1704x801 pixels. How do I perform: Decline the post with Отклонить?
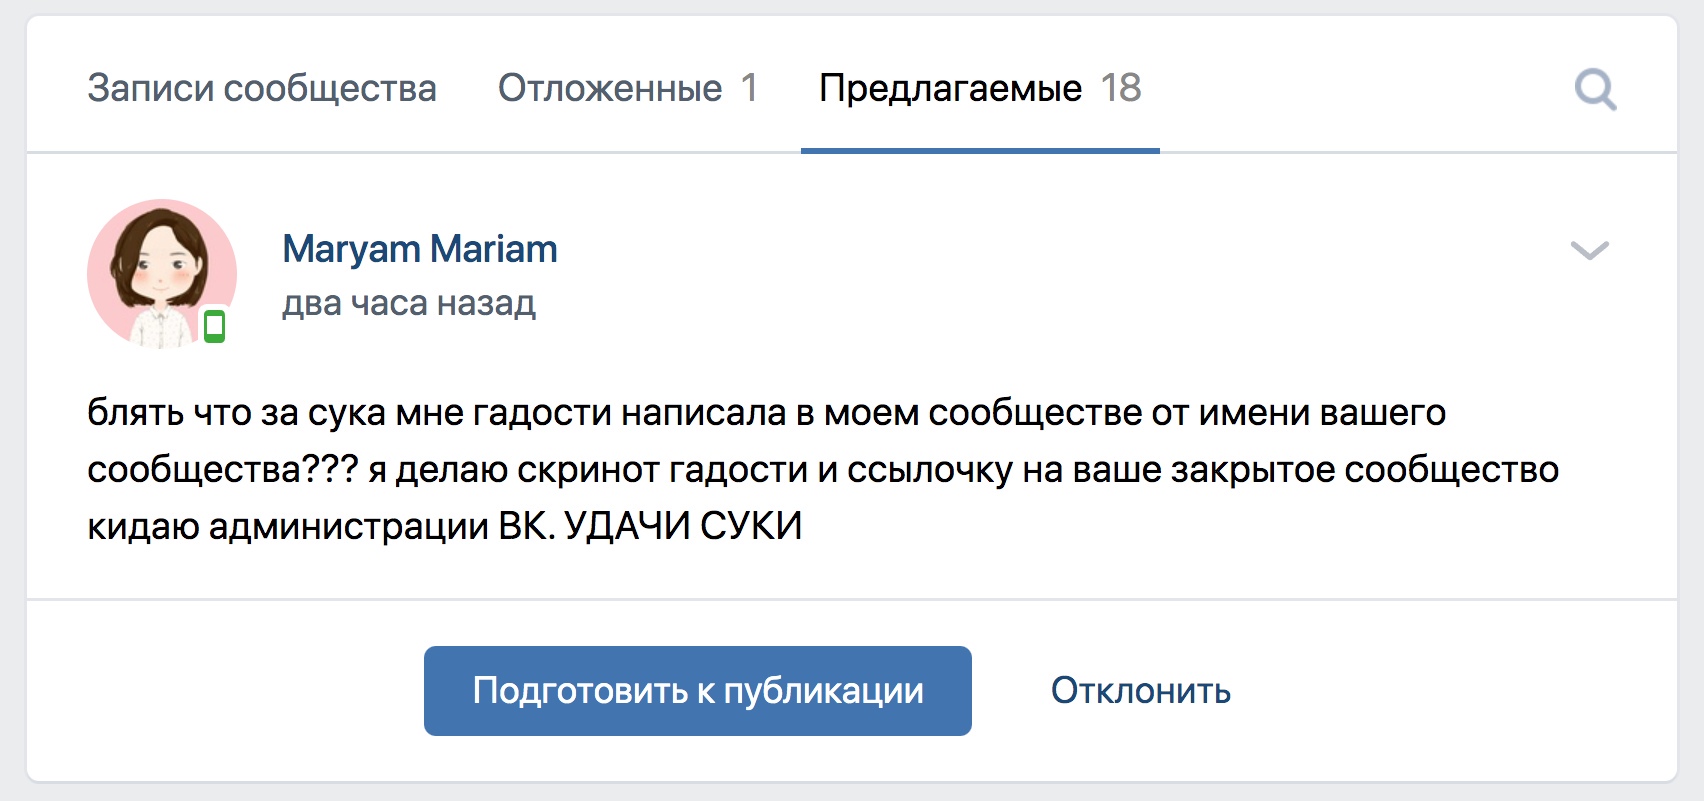tap(1140, 691)
